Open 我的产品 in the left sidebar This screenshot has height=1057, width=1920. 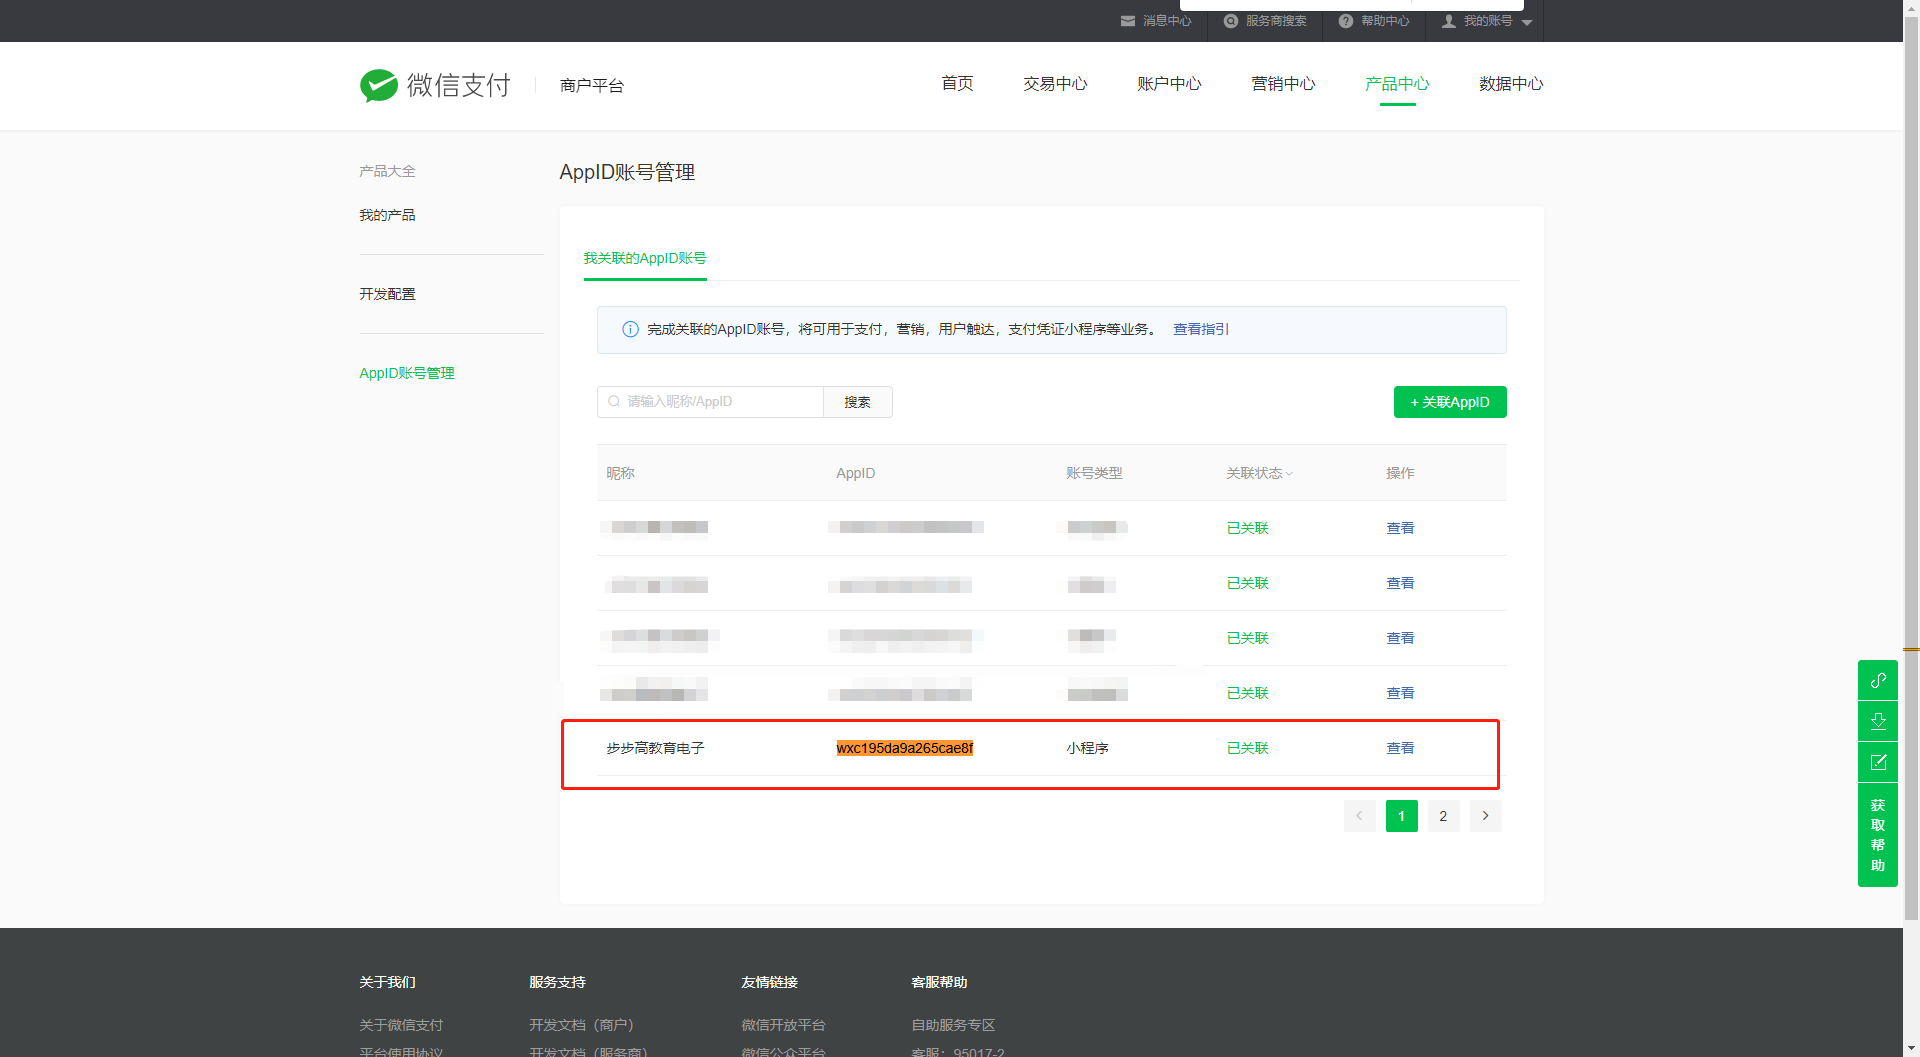(387, 215)
